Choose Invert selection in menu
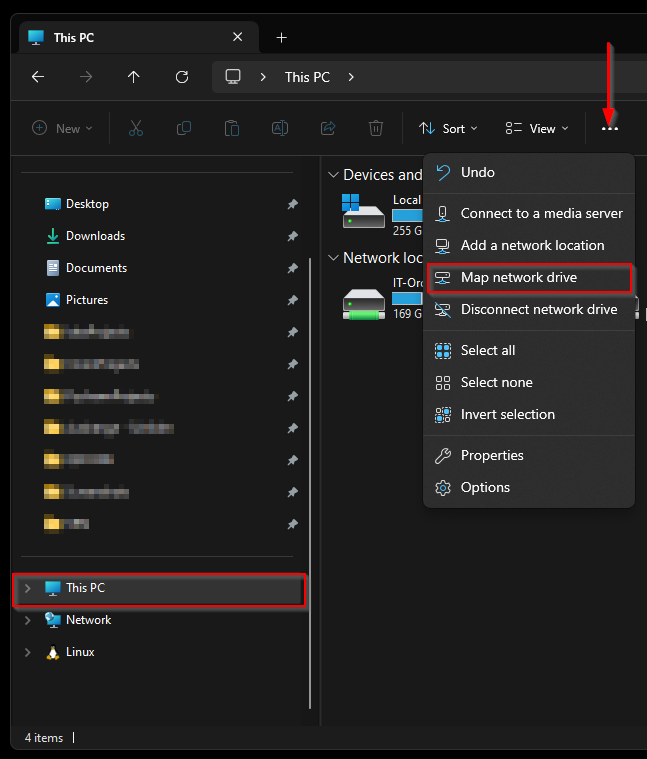 (x=528, y=414)
